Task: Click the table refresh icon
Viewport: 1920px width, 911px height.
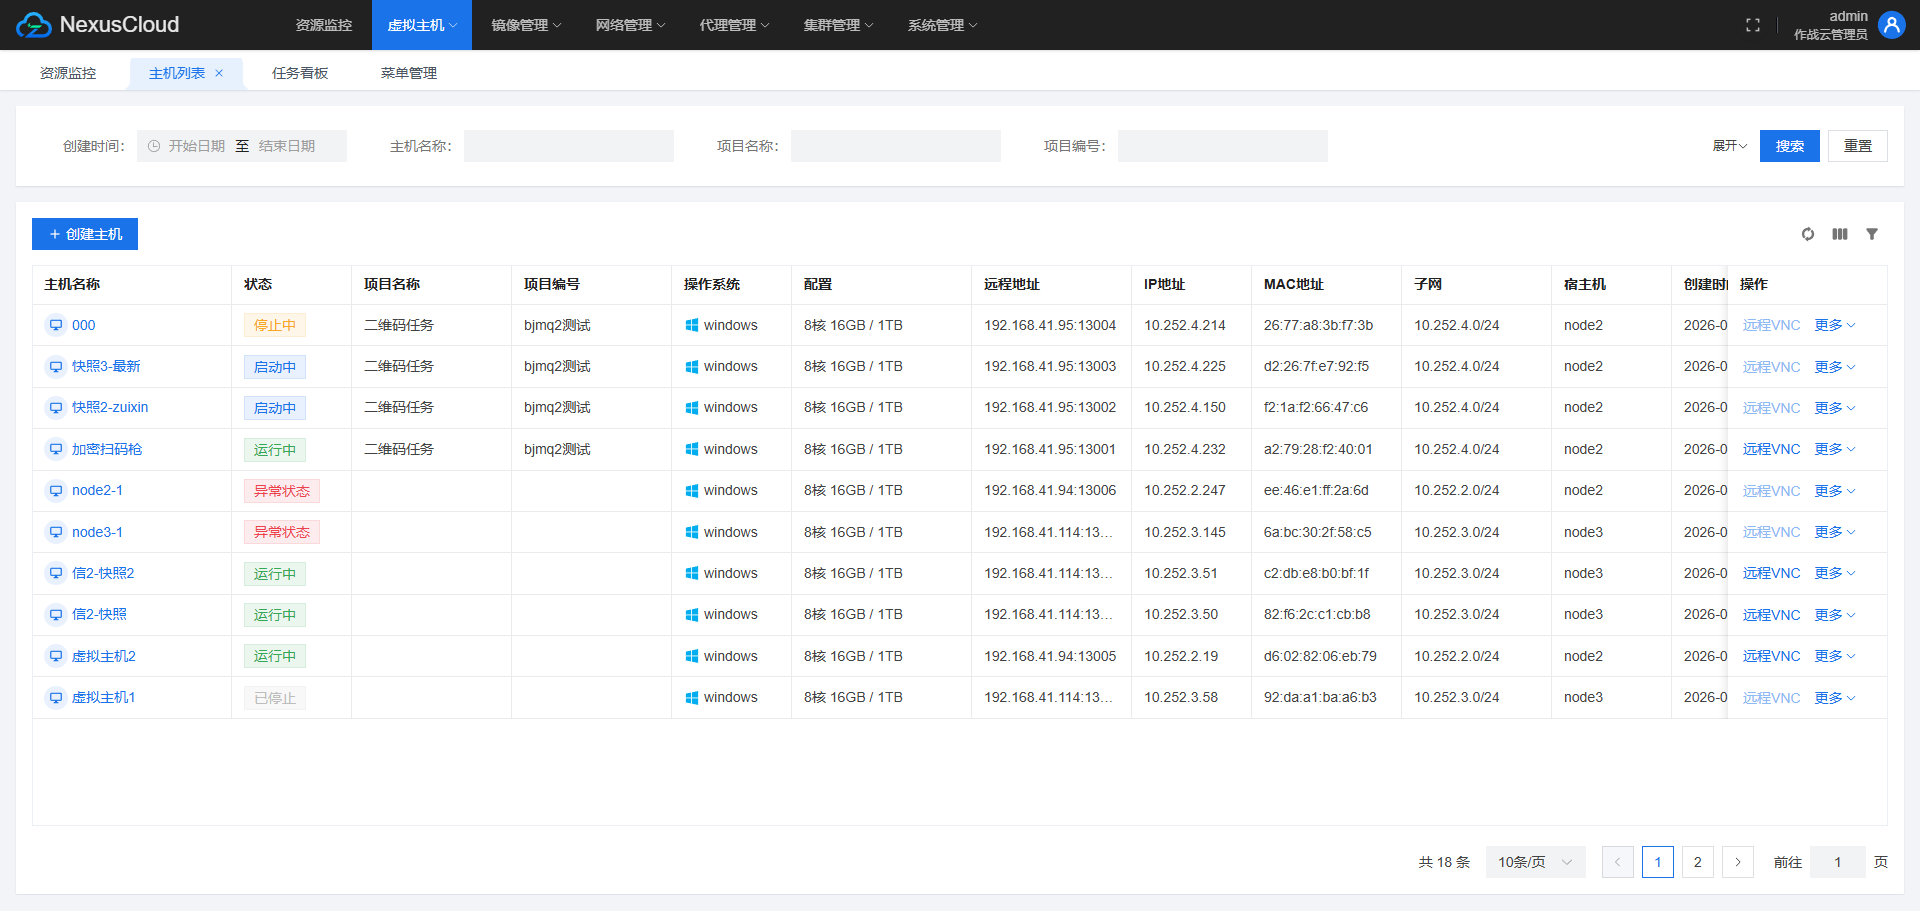Action: pos(1807,234)
